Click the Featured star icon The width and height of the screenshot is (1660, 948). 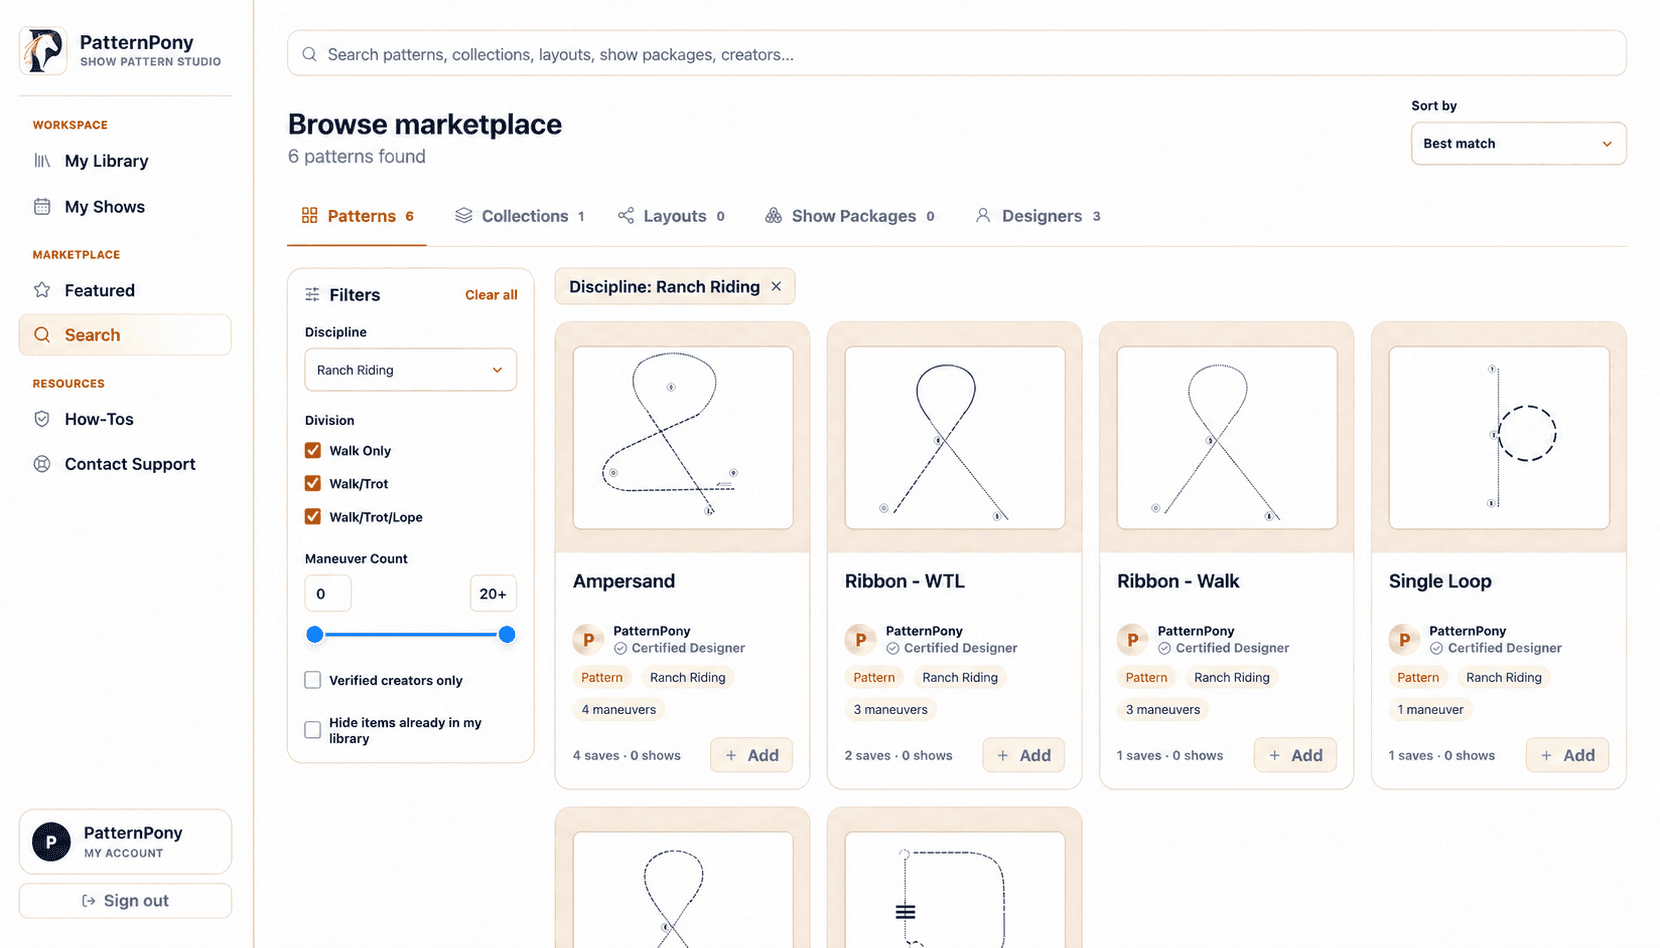tap(42, 290)
